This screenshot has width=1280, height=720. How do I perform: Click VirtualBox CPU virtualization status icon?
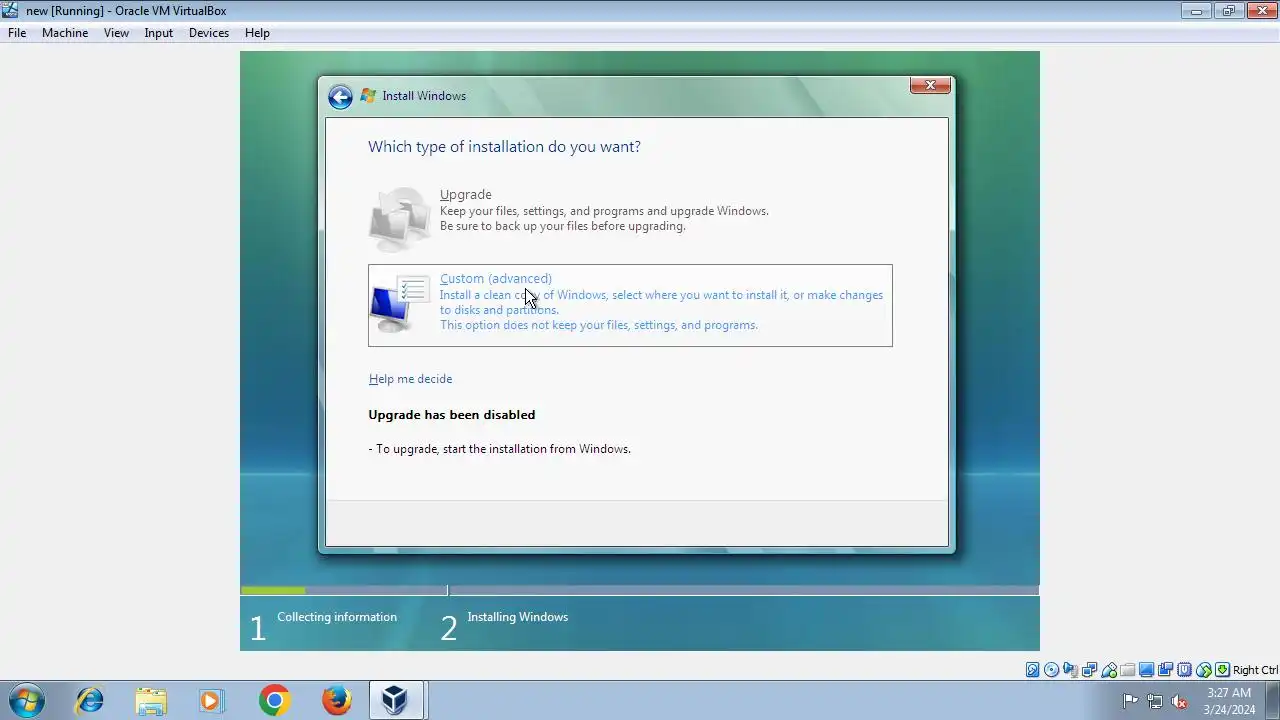coord(1185,670)
